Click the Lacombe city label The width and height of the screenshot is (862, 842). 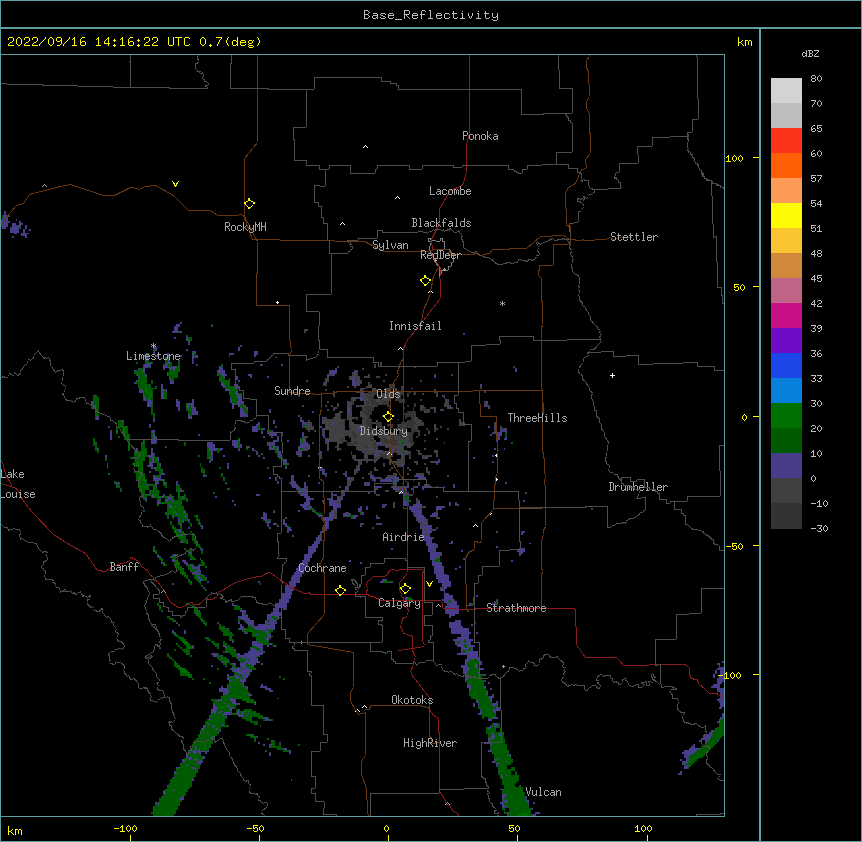coord(450,191)
